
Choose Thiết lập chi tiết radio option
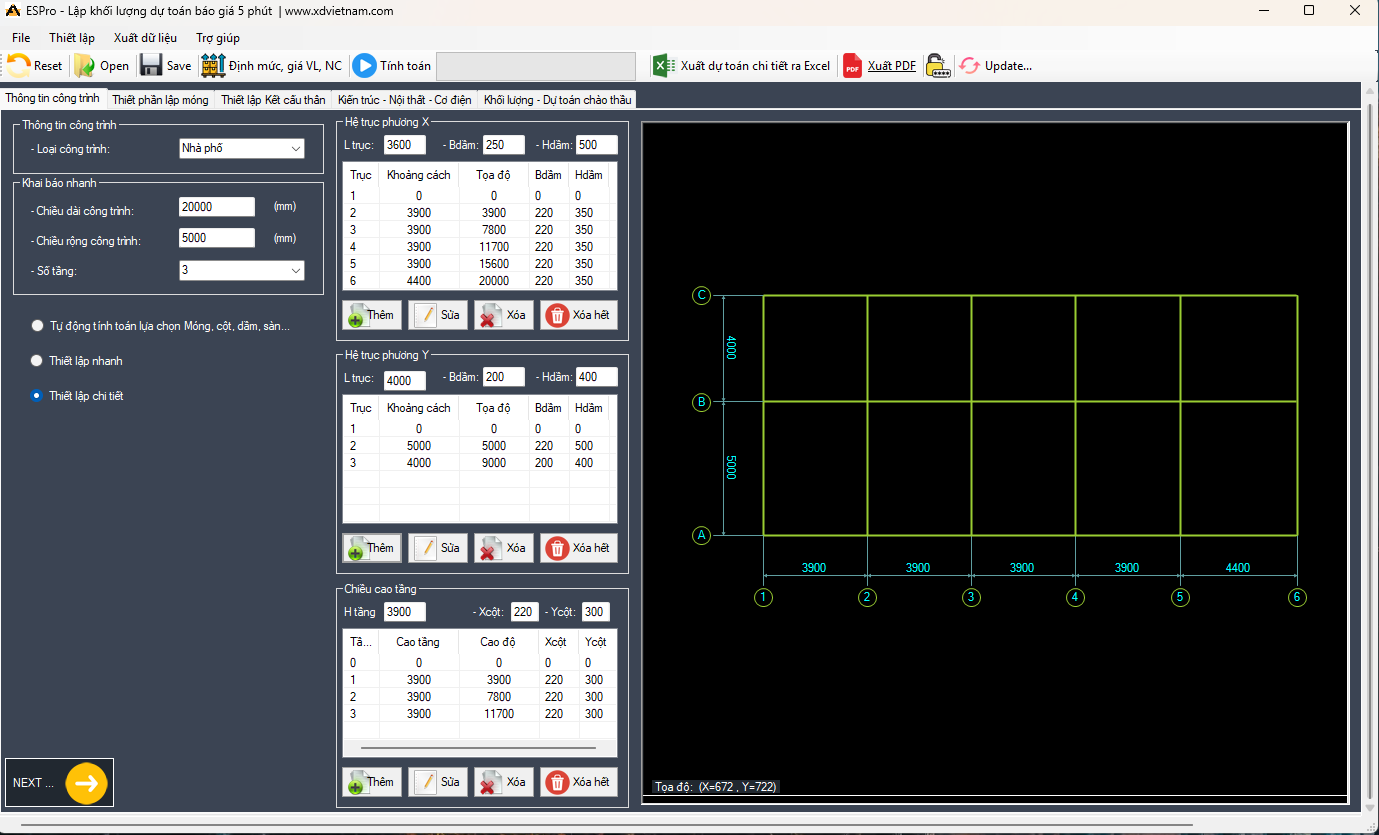point(38,396)
